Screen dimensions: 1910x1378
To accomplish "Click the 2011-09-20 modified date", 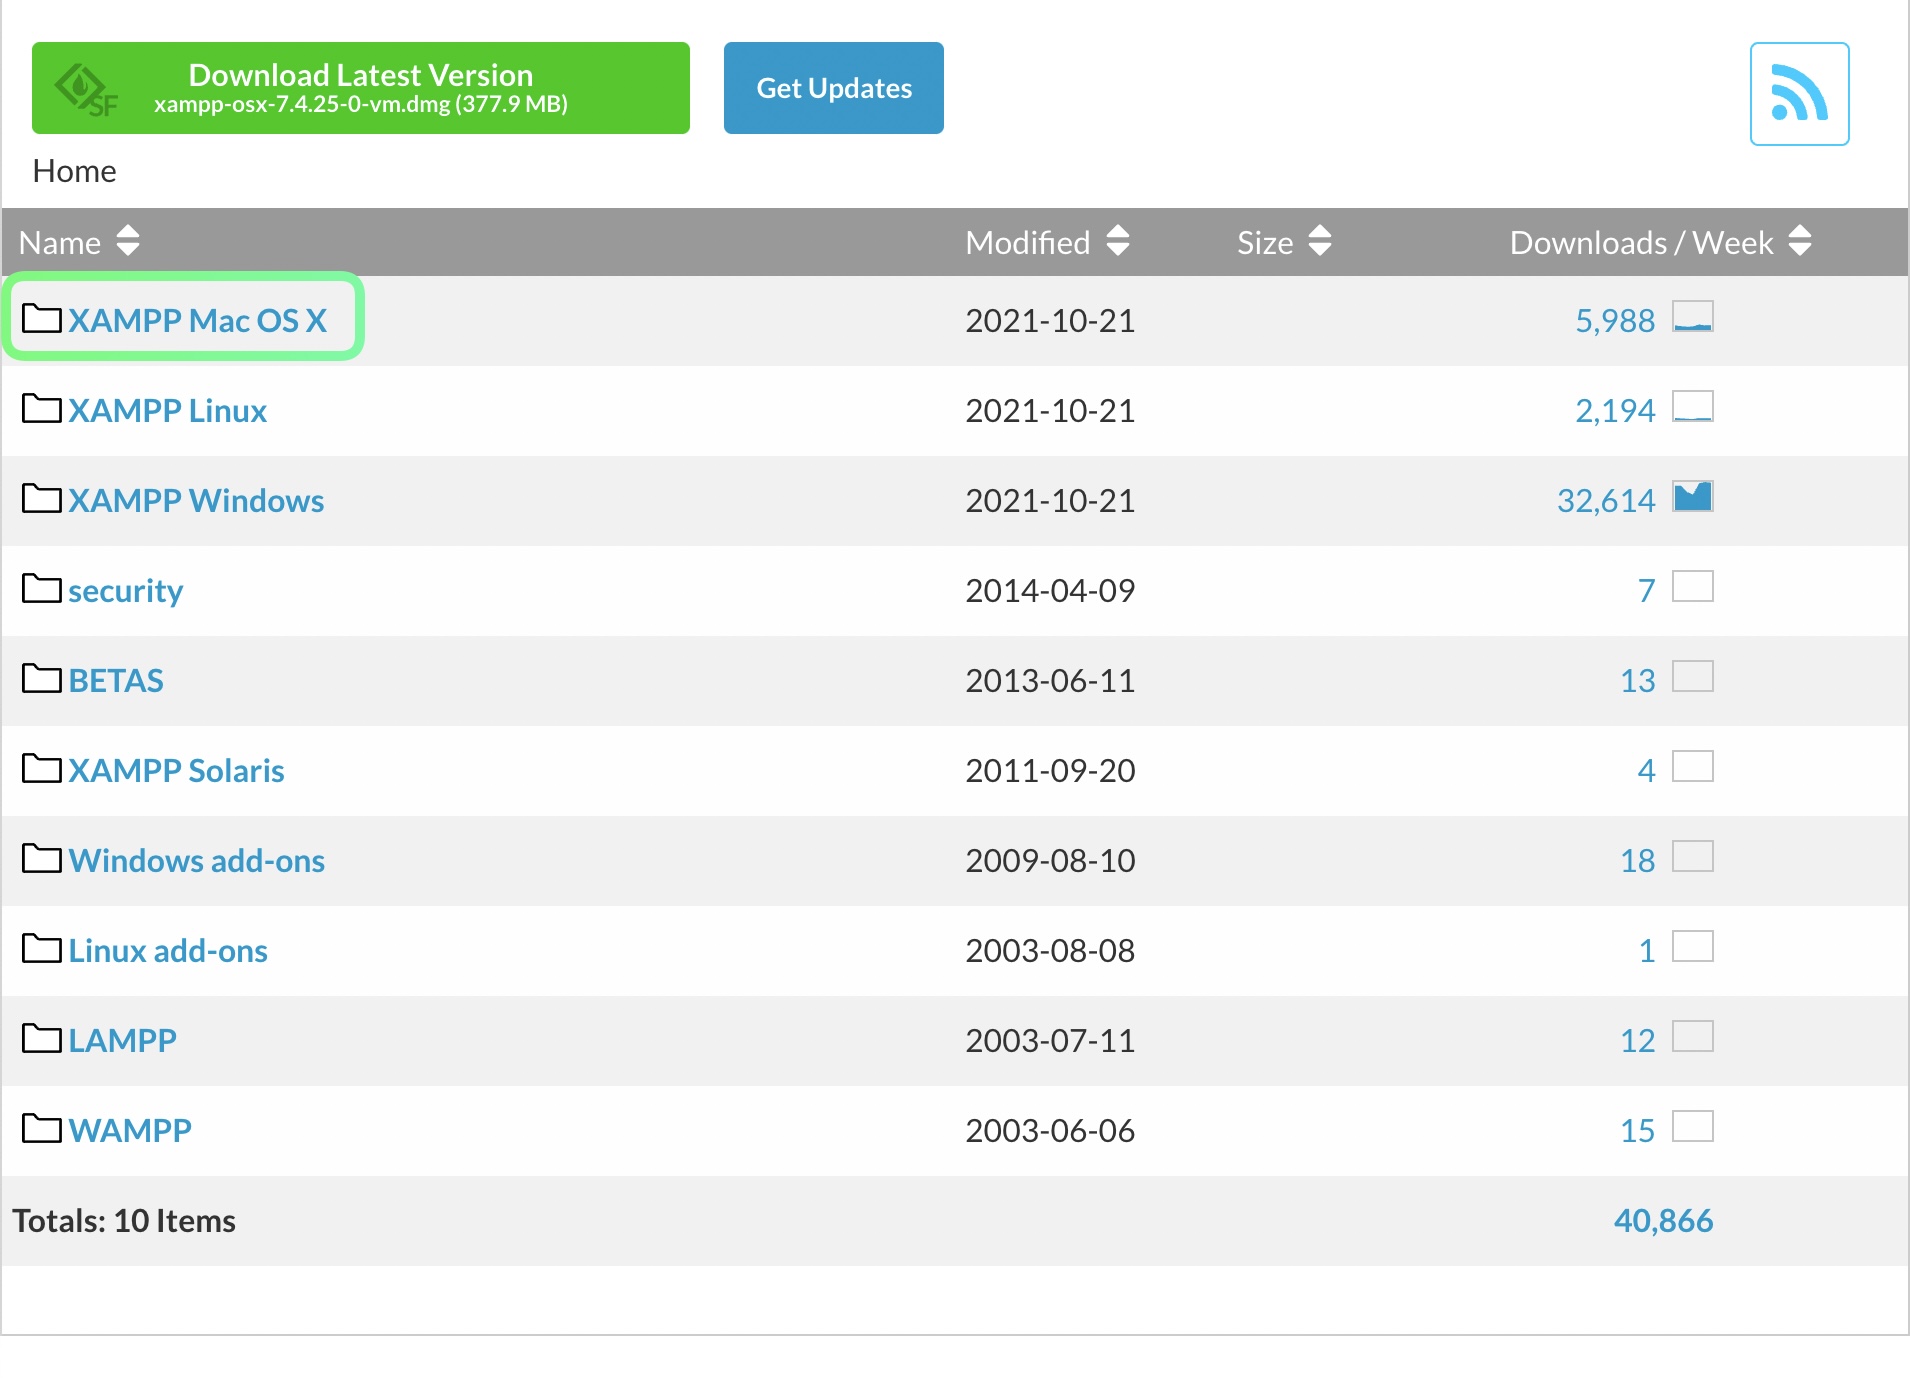I will pos(1050,770).
